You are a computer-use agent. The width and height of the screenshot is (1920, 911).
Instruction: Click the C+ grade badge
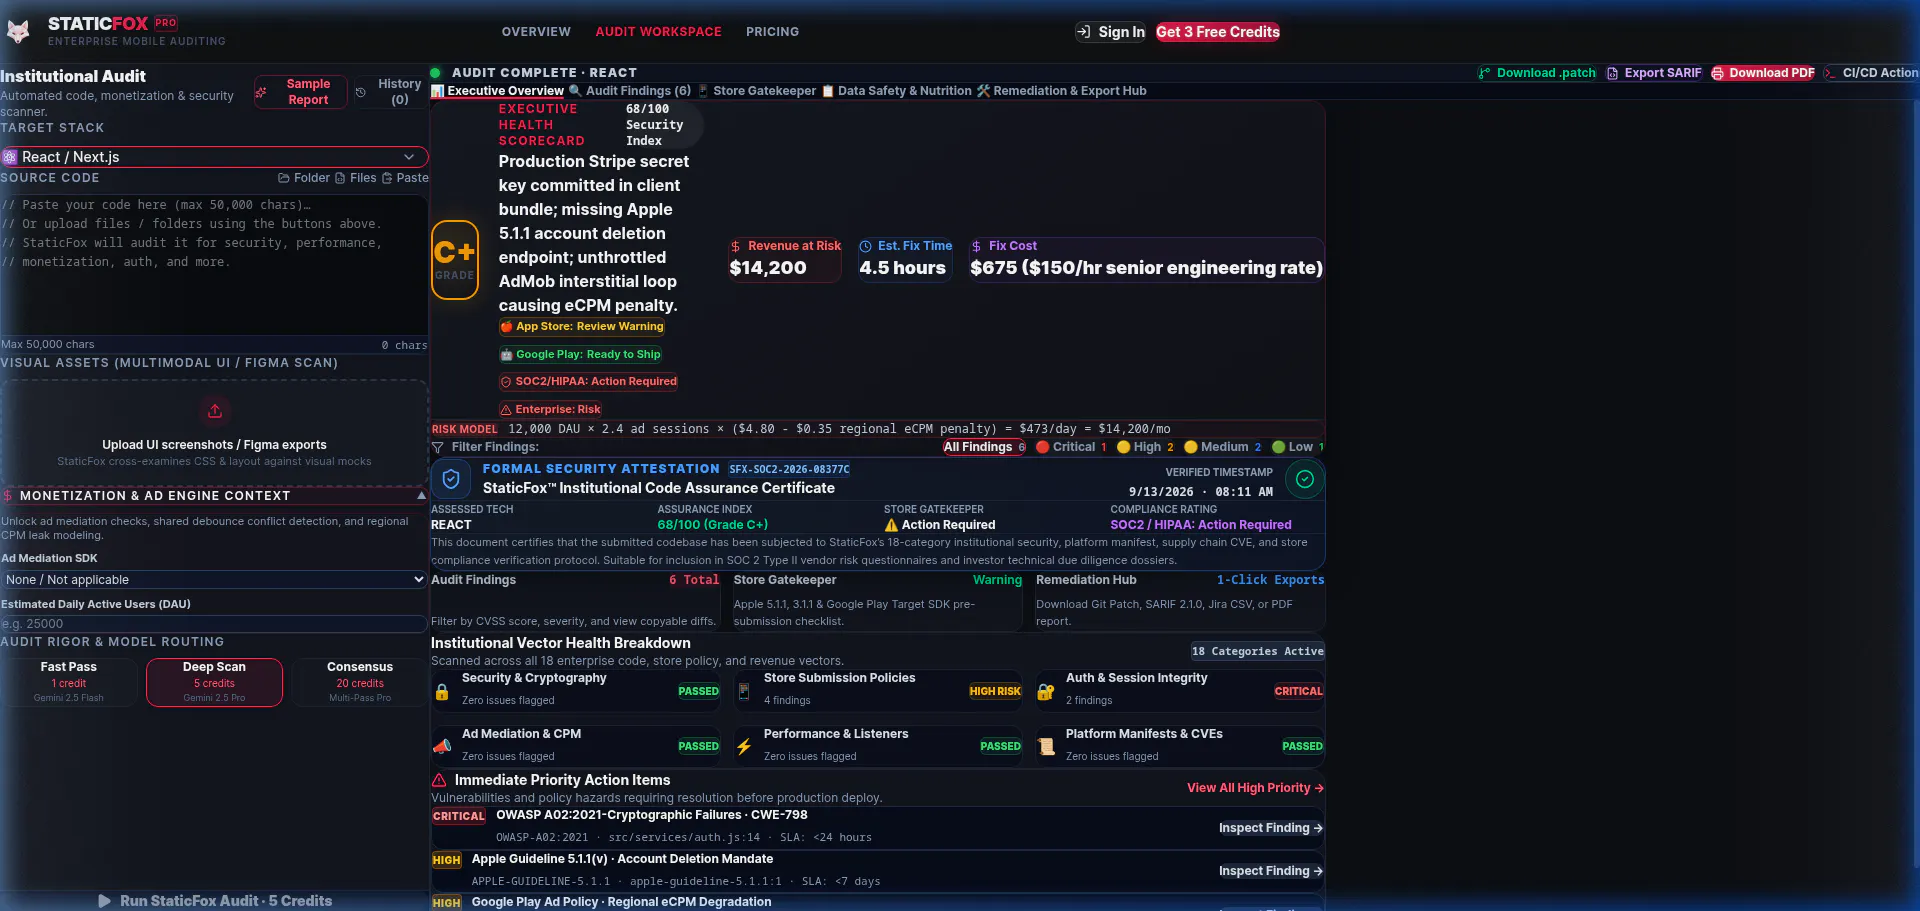pyautogui.click(x=455, y=260)
